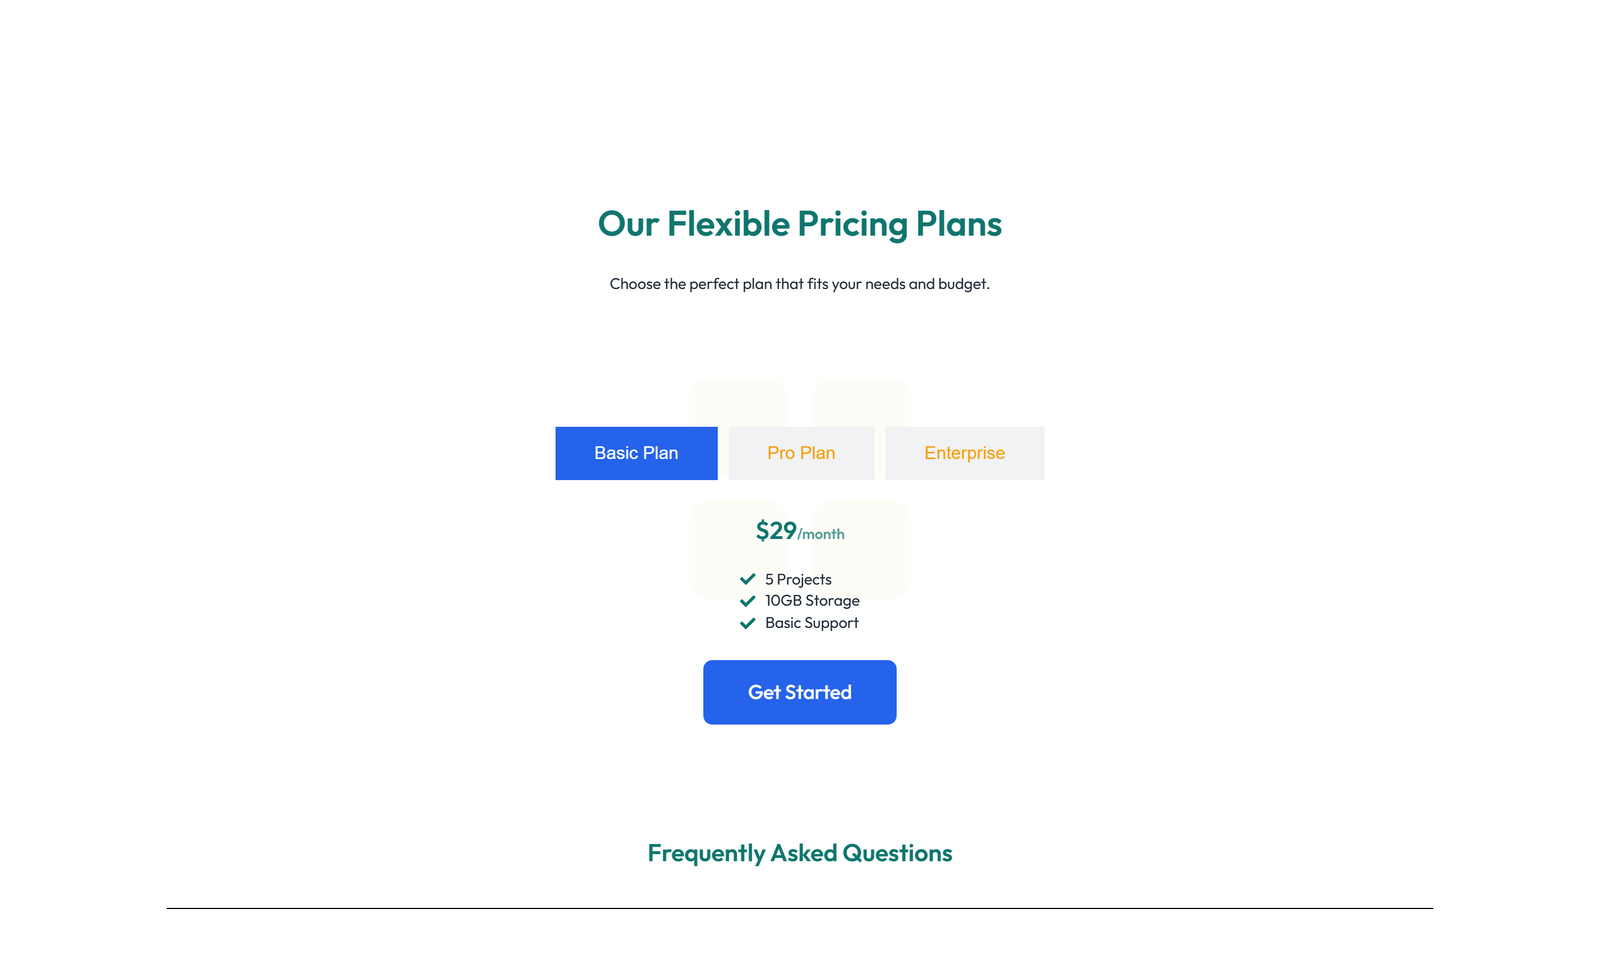Click the Pro Plan label text
1600x978 pixels.
(800, 453)
